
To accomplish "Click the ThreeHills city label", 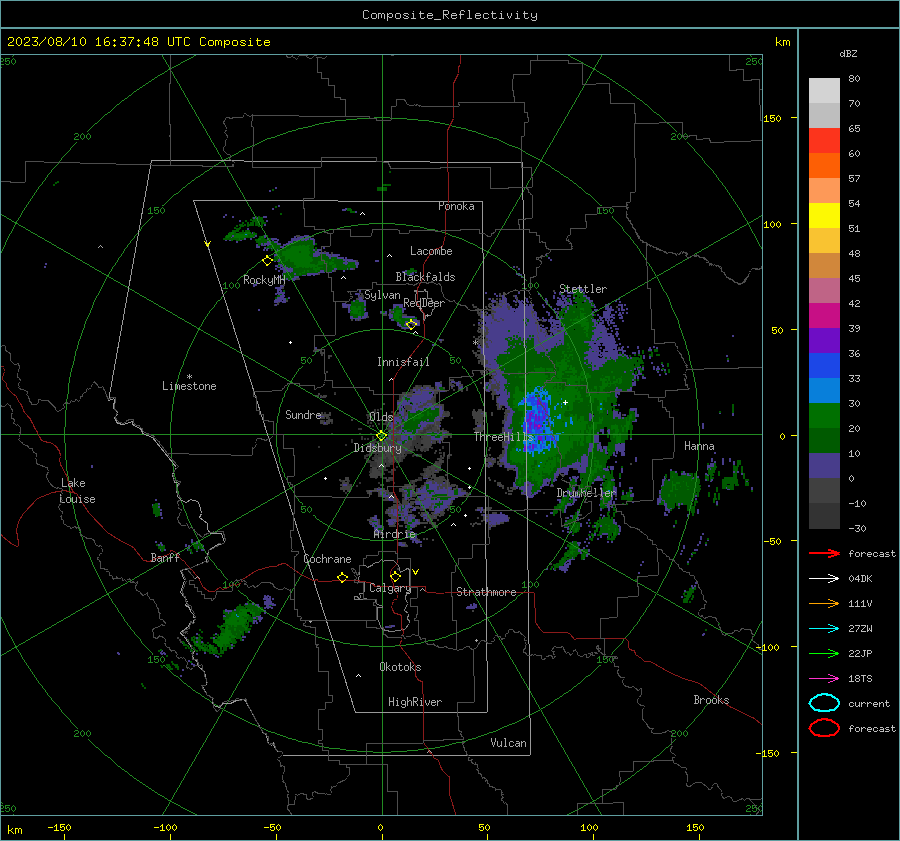I will point(503,437).
